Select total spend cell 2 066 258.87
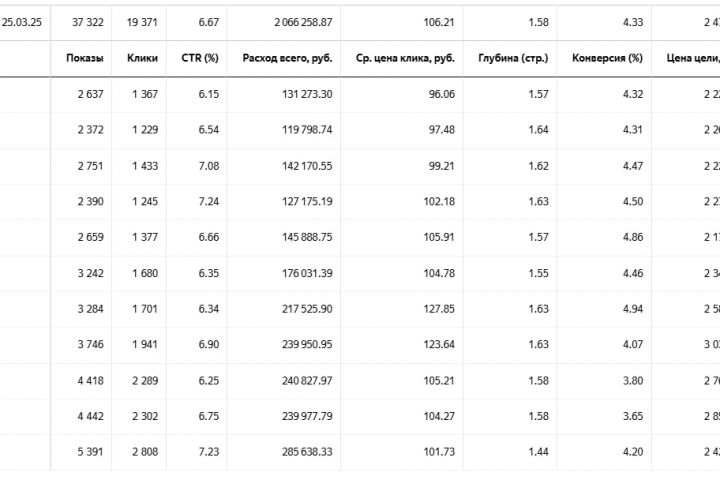Image resolution: width=720 pixels, height=480 pixels. coord(295,21)
